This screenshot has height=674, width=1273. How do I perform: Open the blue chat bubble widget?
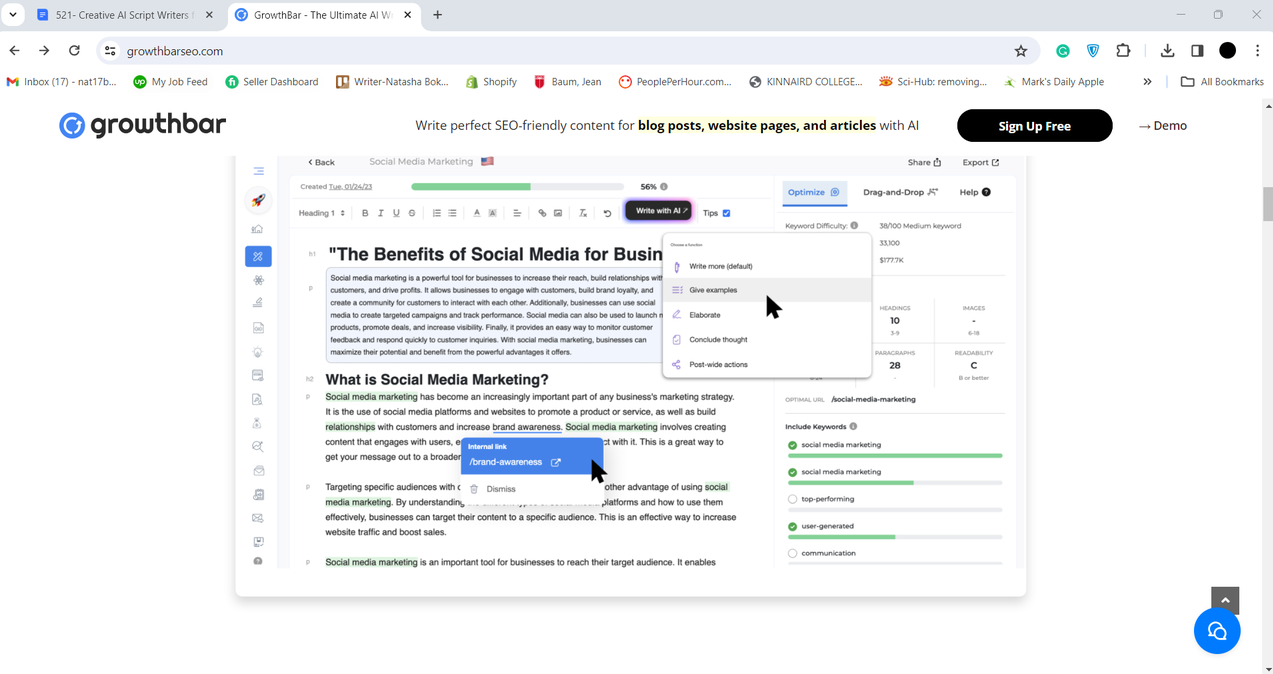1217,630
